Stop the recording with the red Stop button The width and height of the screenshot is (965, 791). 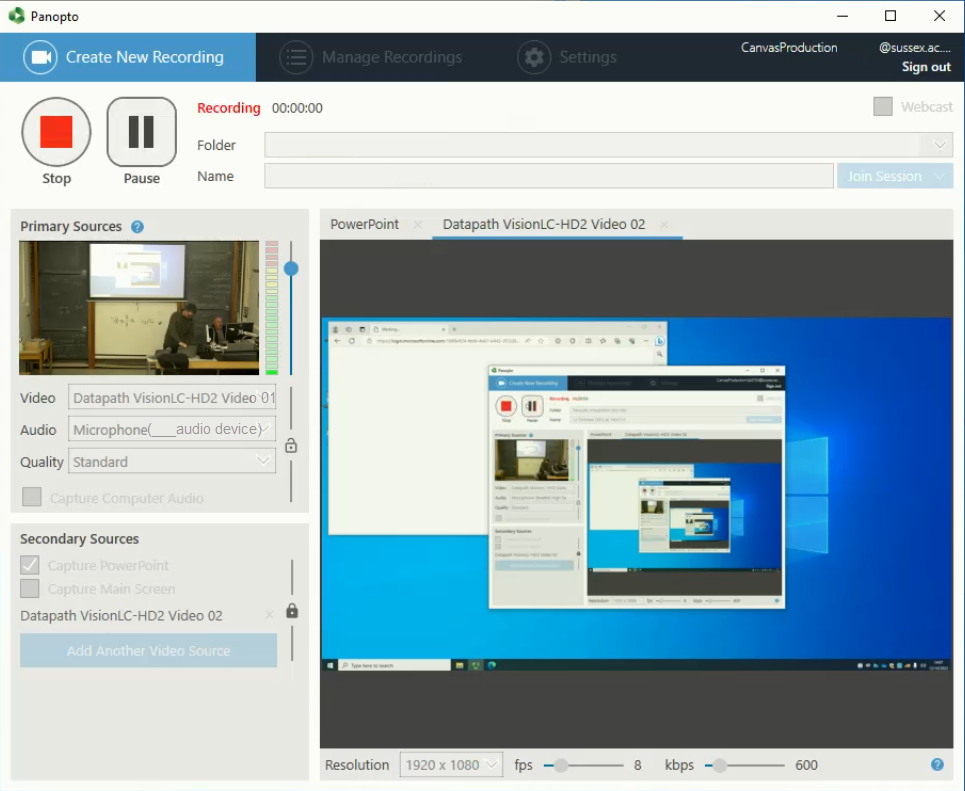56,132
